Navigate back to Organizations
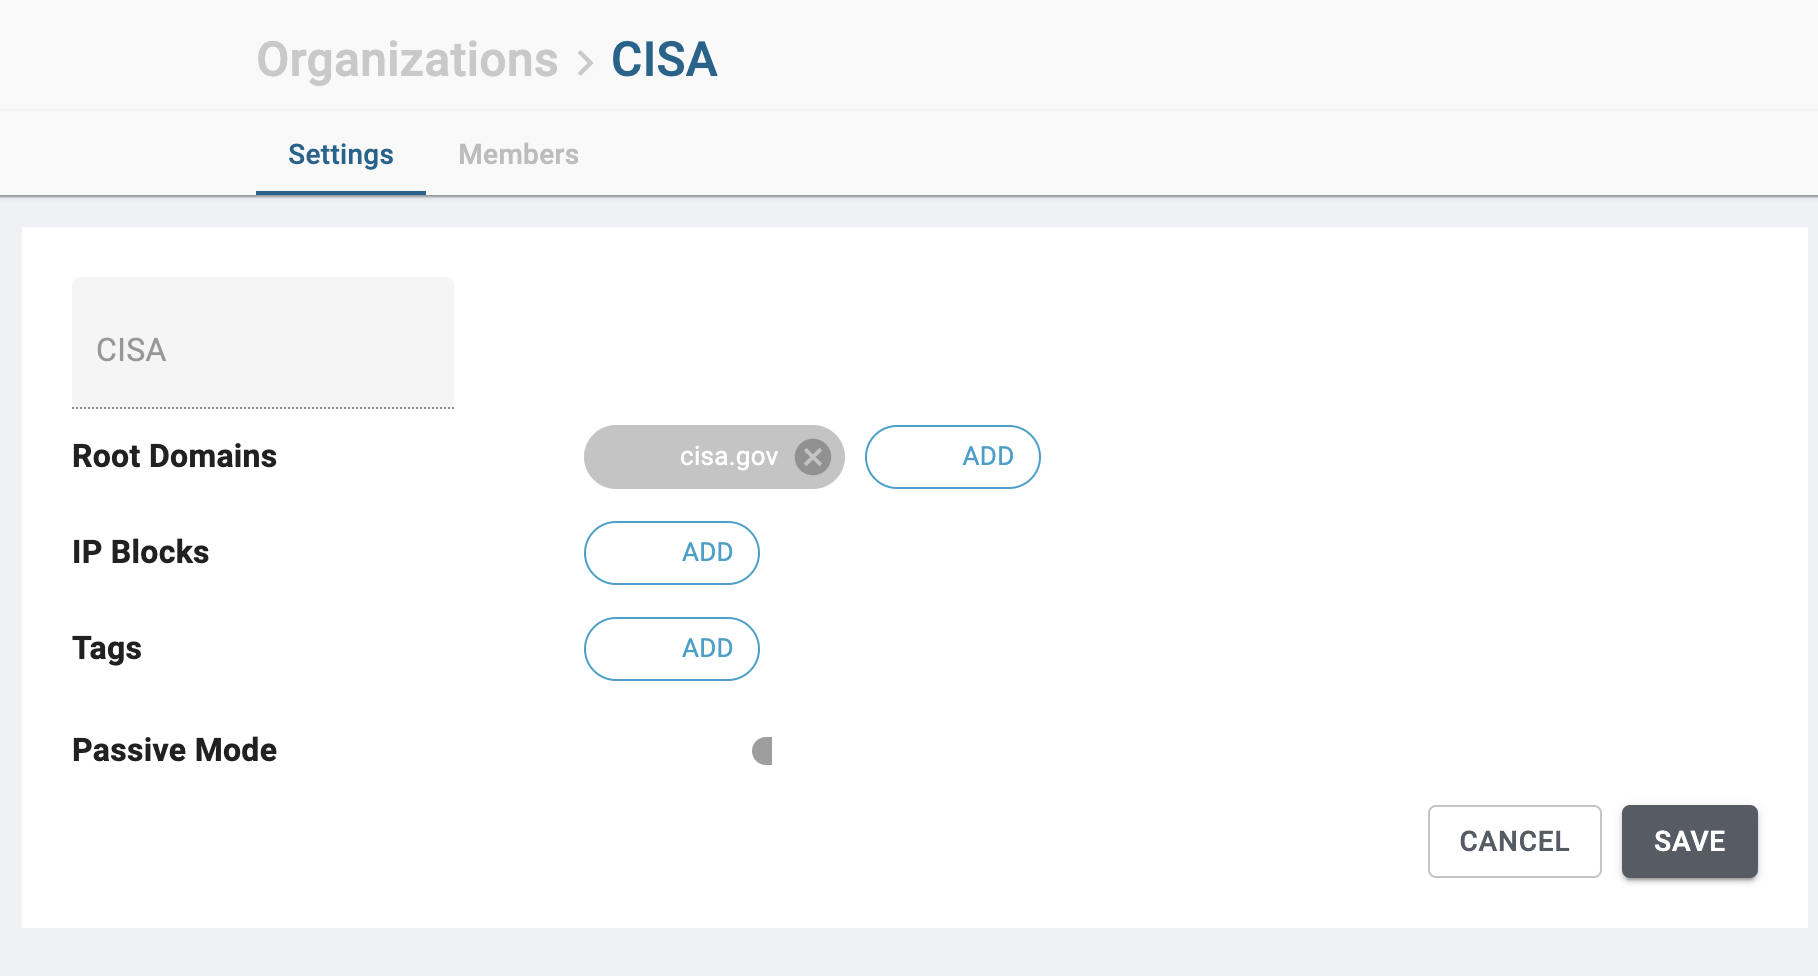Viewport: 1818px width, 976px height. pos(407,60)
